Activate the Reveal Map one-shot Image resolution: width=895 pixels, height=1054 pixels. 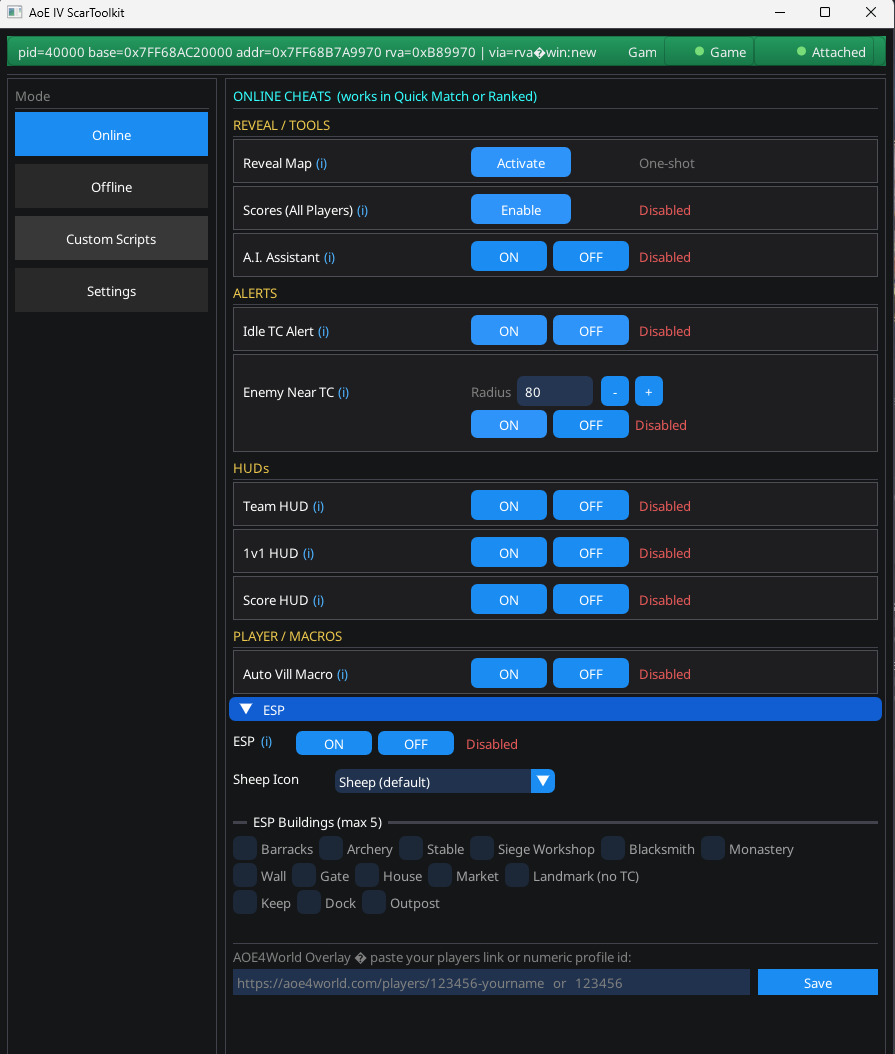click(520, 161)
